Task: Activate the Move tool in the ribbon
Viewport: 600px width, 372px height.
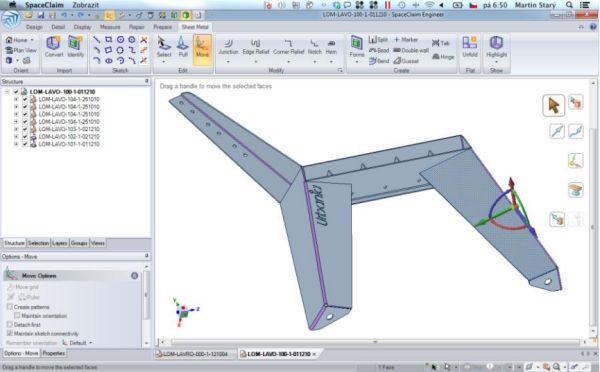Action: (202, 47)
